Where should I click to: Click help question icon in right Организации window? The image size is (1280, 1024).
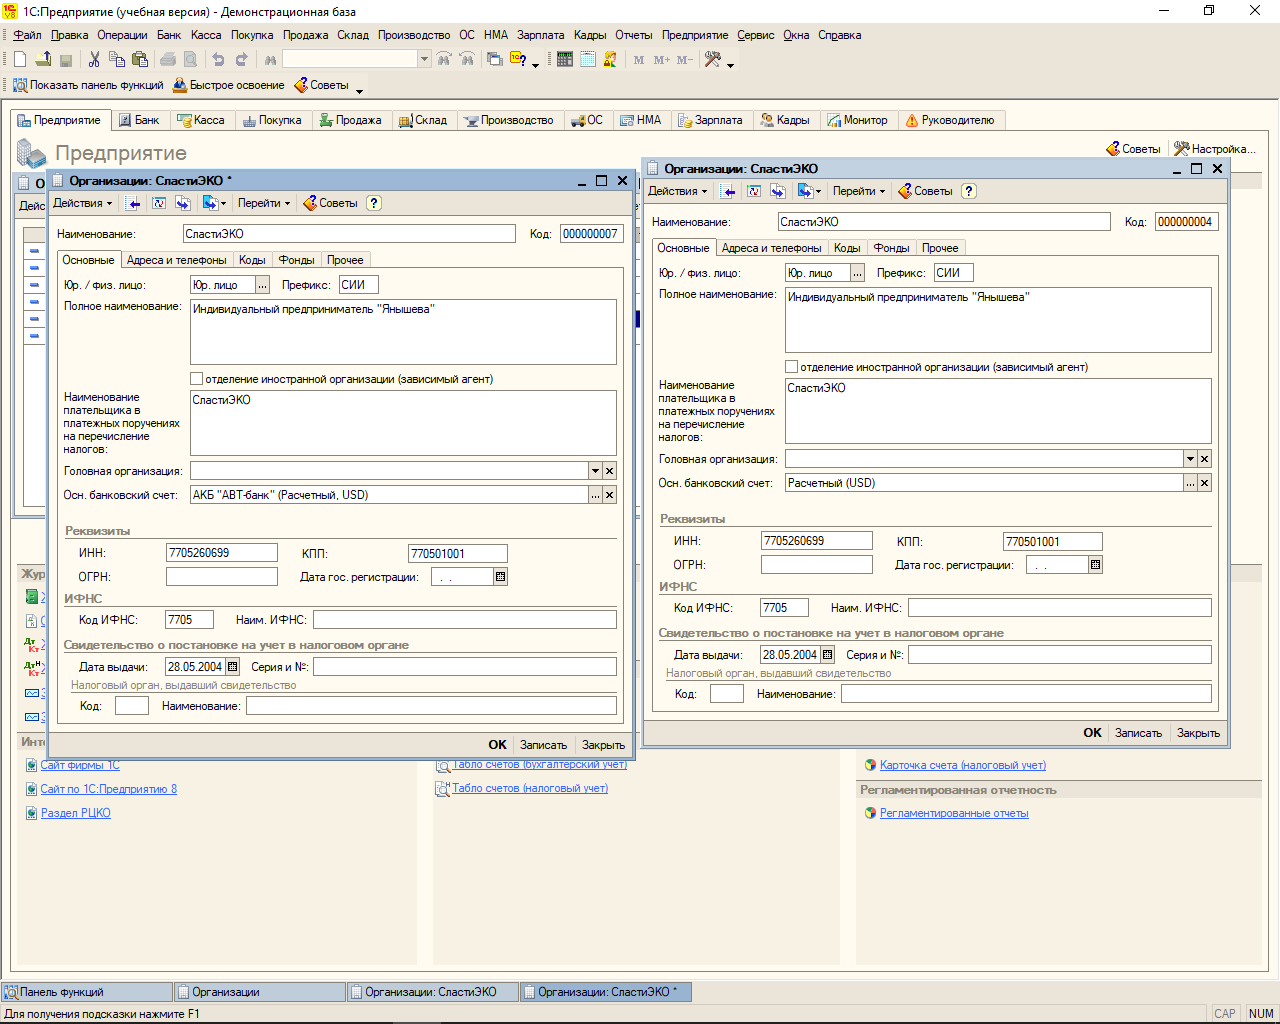click(969, 191)
